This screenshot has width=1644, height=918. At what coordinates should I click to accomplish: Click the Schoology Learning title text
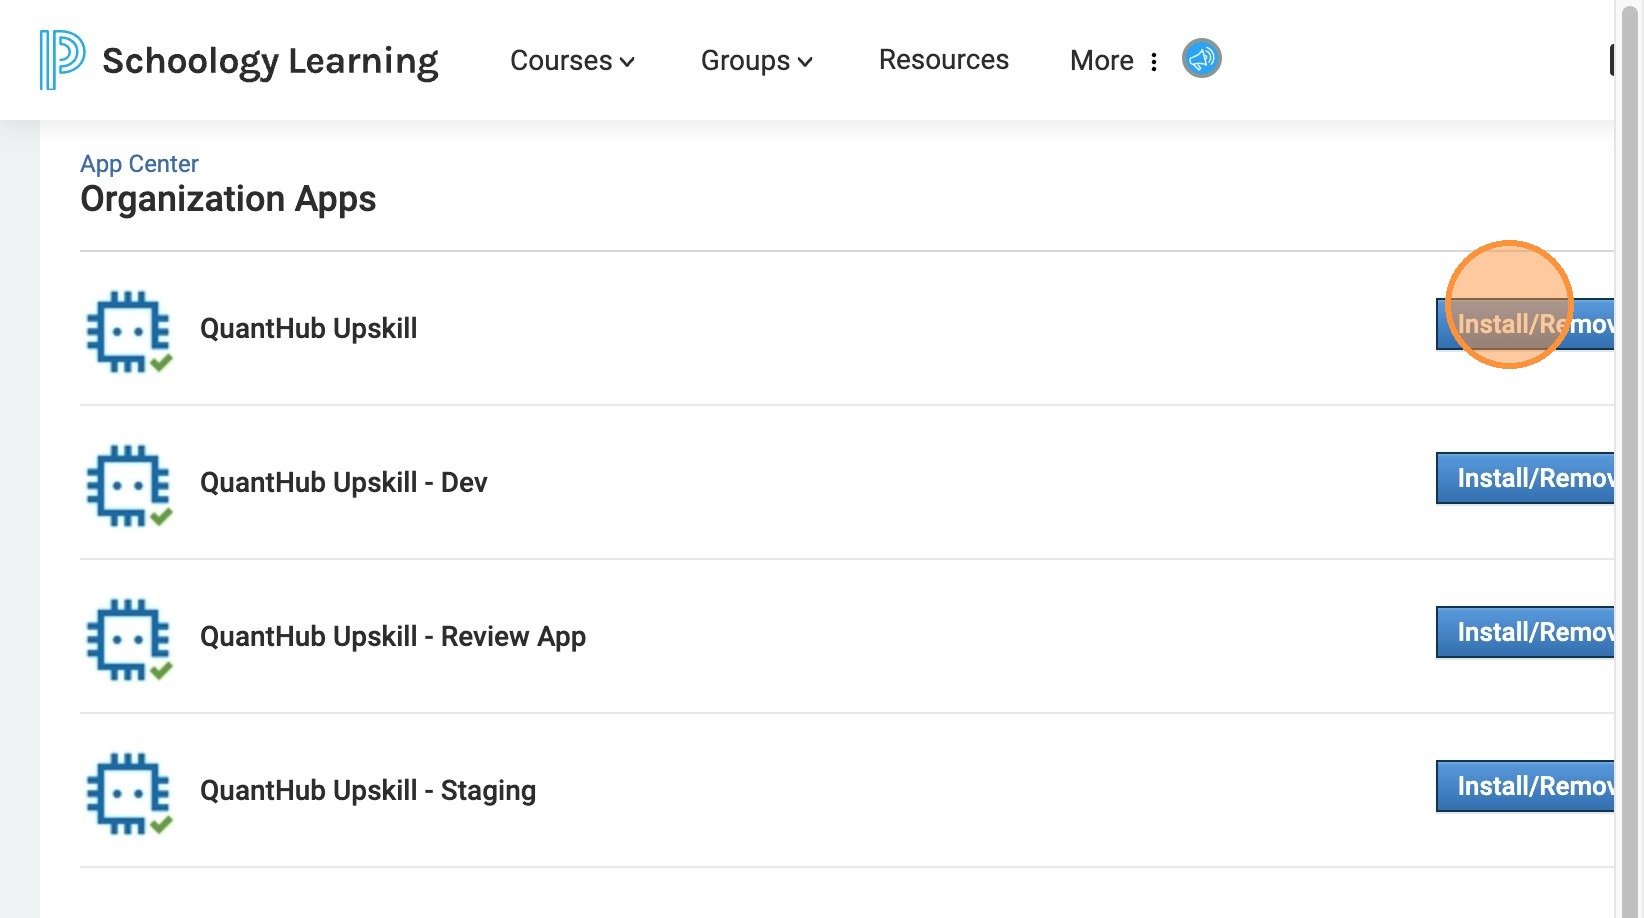270,61
